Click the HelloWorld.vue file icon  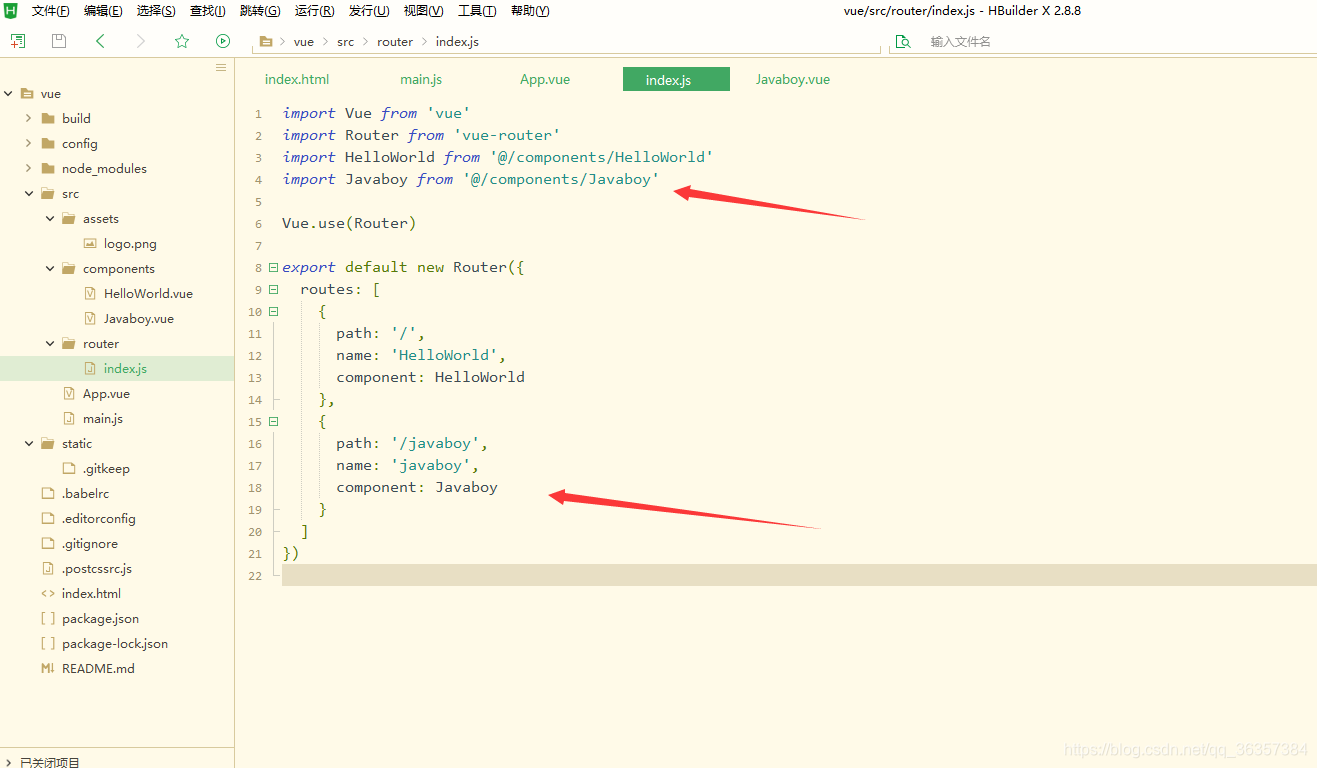click(90, 293)
